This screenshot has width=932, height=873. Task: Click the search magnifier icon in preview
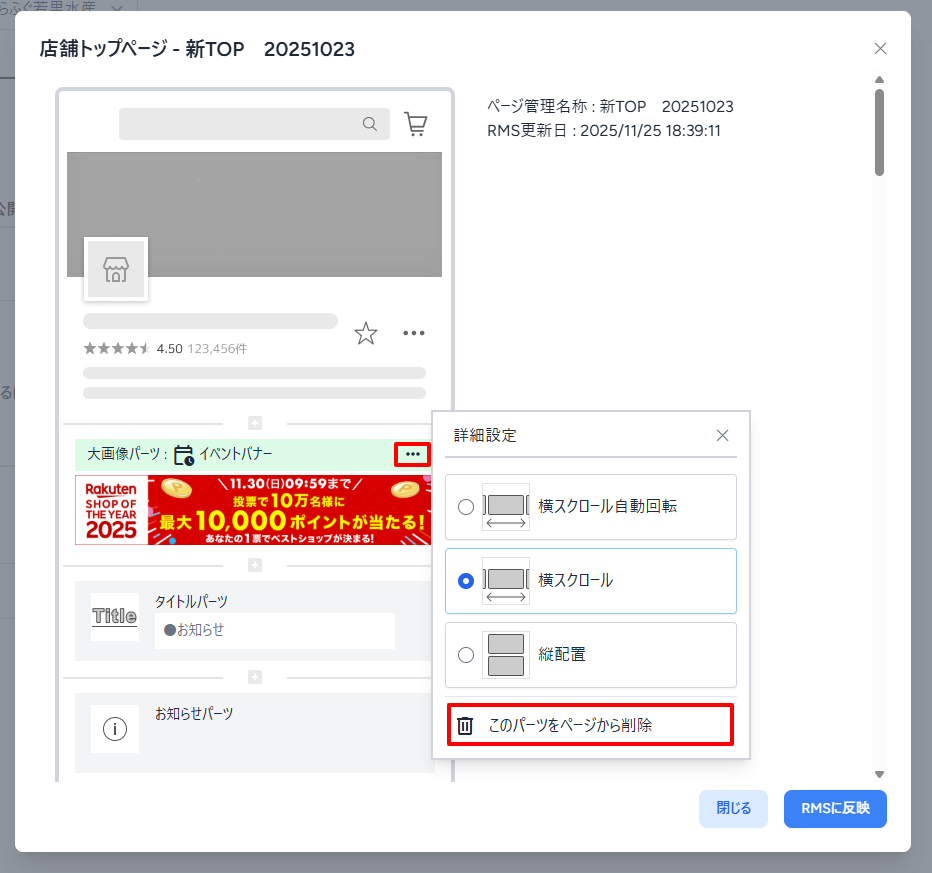tap(370, 124)
